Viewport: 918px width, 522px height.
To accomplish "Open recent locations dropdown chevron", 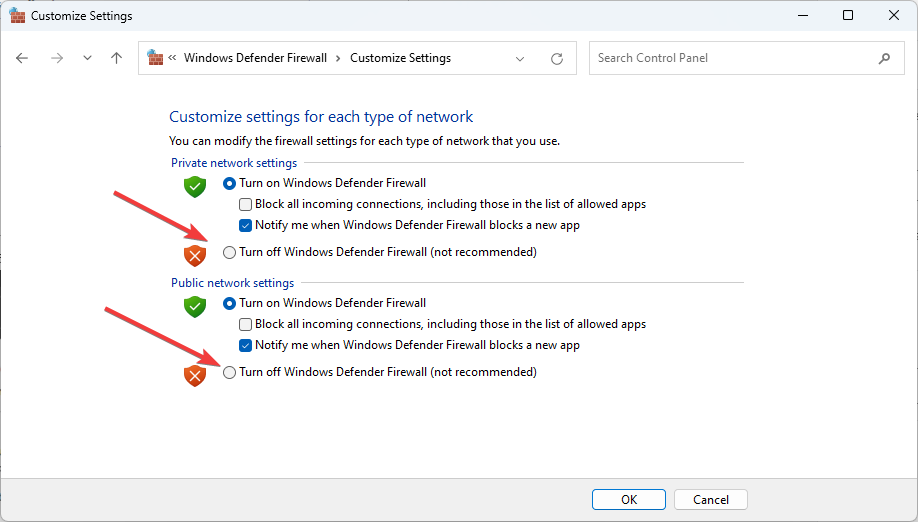I will 87,58.
